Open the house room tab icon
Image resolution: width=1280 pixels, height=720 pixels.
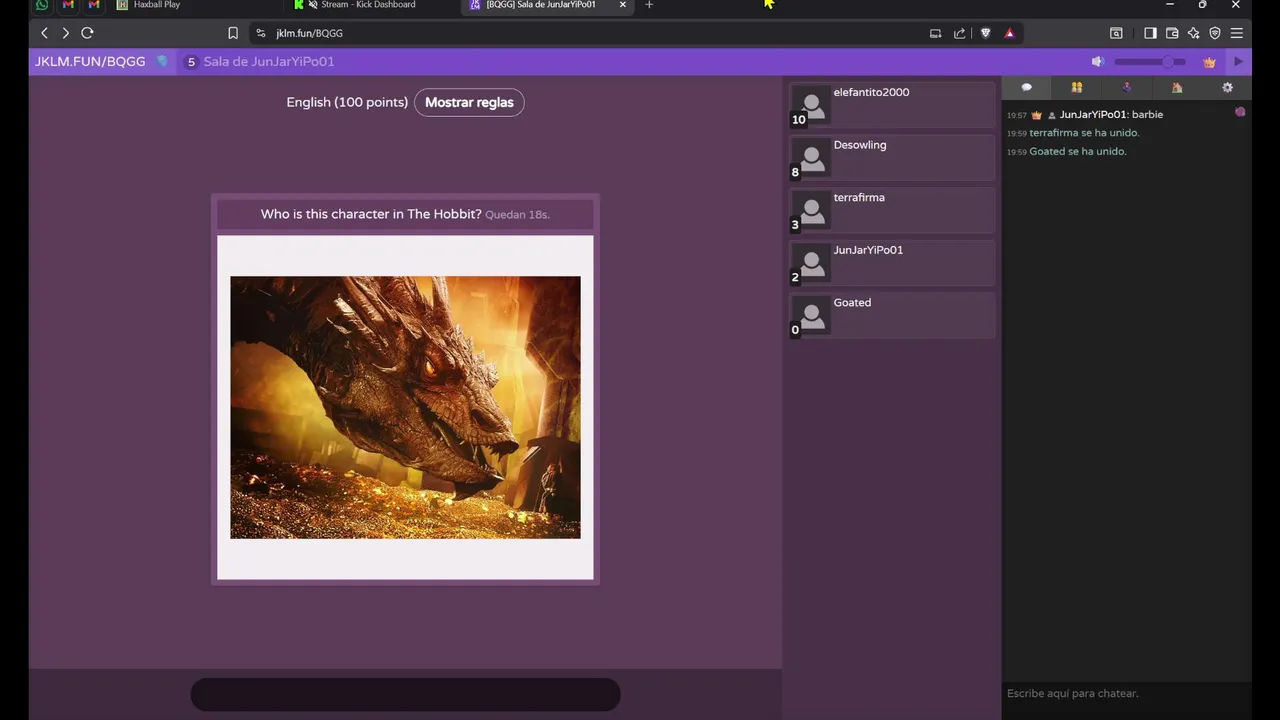1177,88
